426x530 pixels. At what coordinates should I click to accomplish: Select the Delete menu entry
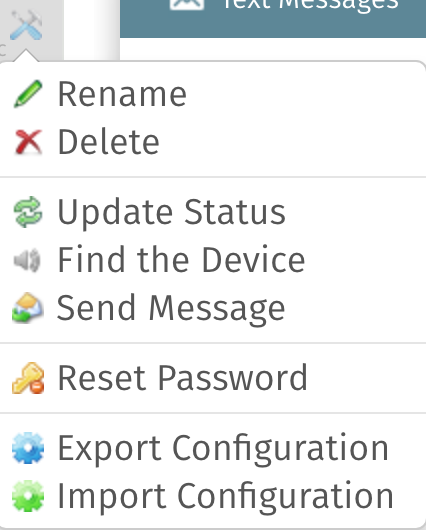tap(213, 142)
